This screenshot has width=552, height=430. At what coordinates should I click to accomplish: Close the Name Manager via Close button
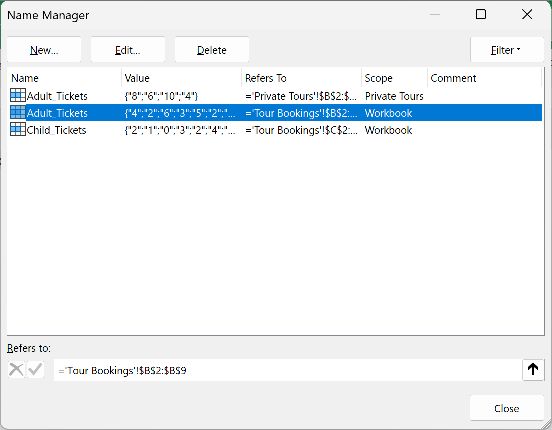click(x=507, y=408)
